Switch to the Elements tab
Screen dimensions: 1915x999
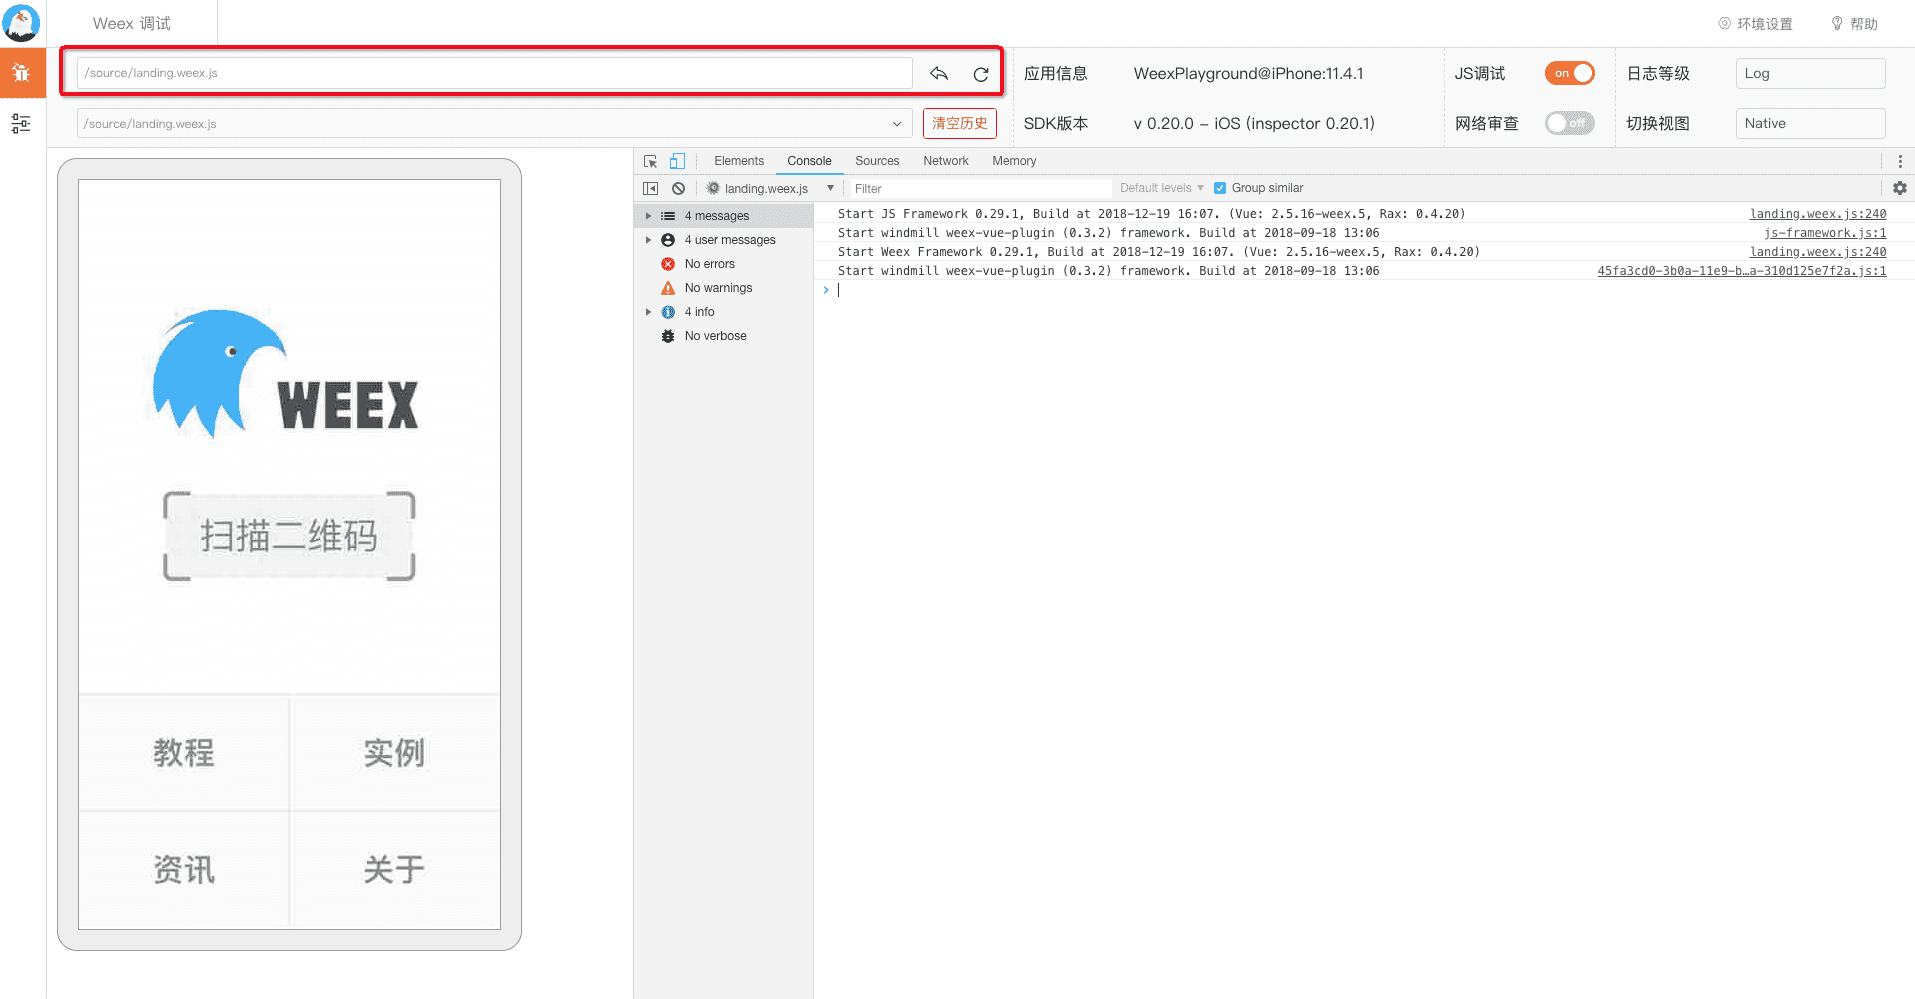pyautogui.click(x=738, y=161)
